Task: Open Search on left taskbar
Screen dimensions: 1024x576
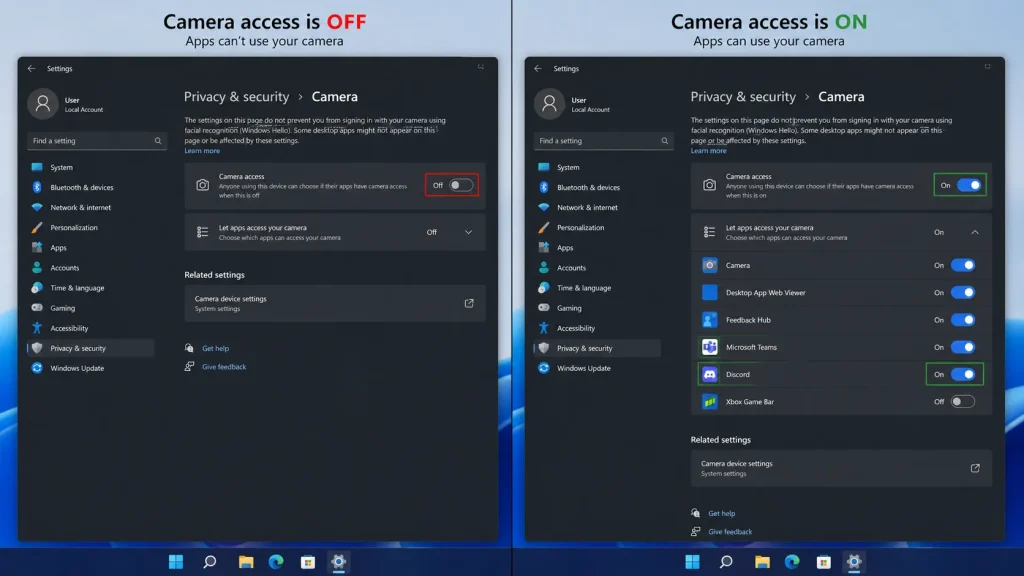Action: pyautogui.click(x=209, y=562)
